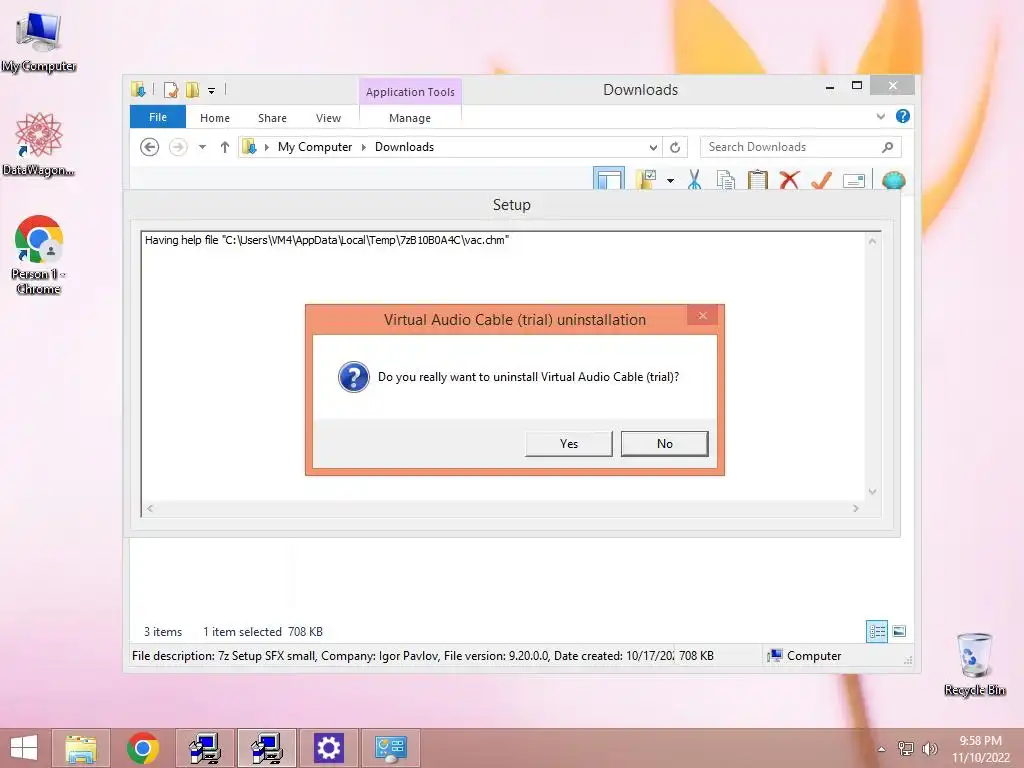The image size is (1024, 768).
Task: Click the '1 item selected 708 KB' status text
Action: click(263, 632)
